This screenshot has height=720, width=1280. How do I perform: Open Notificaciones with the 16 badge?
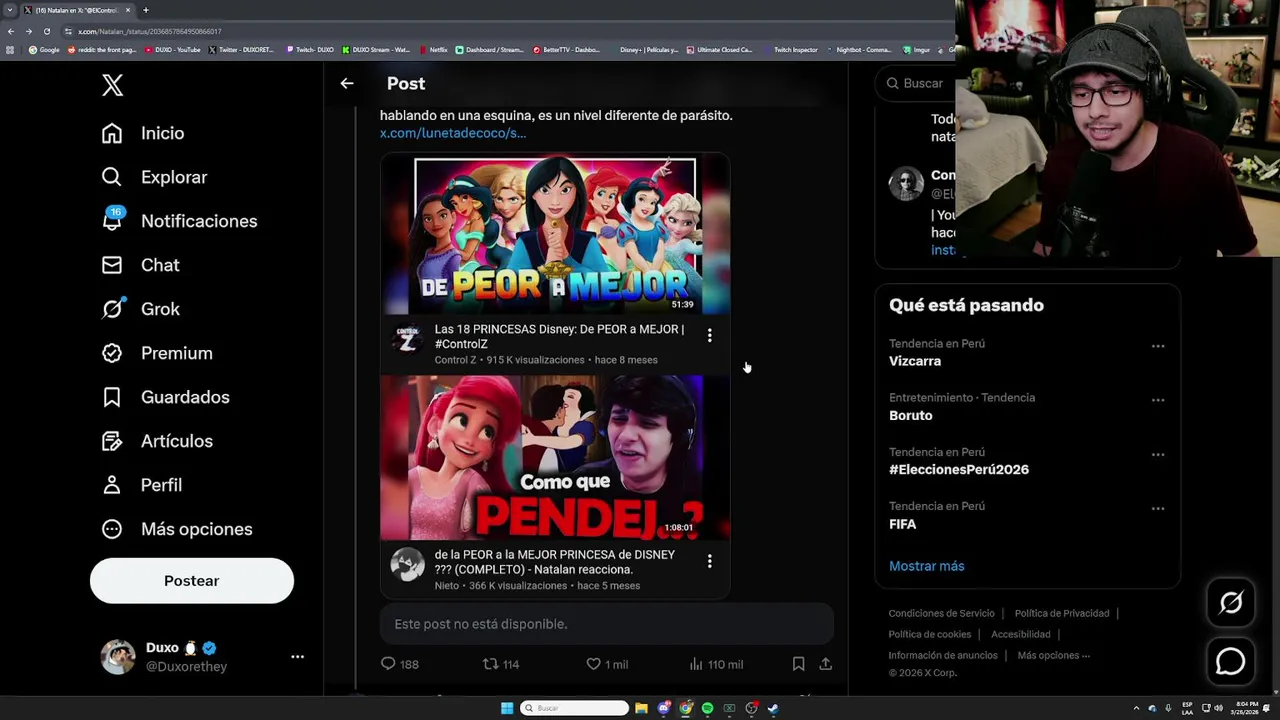tap(179, 221)
